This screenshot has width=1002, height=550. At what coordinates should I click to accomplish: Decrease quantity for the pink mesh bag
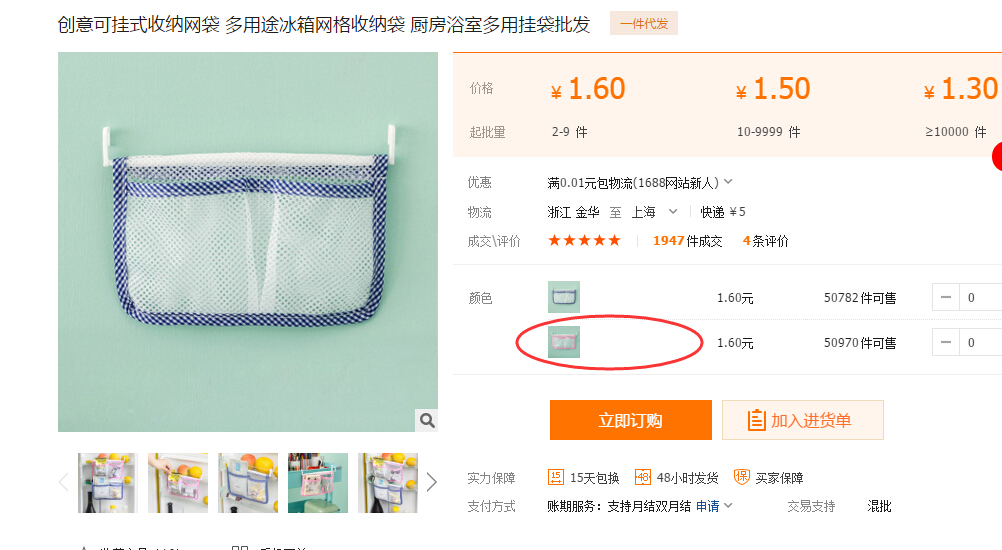(945, 343)
